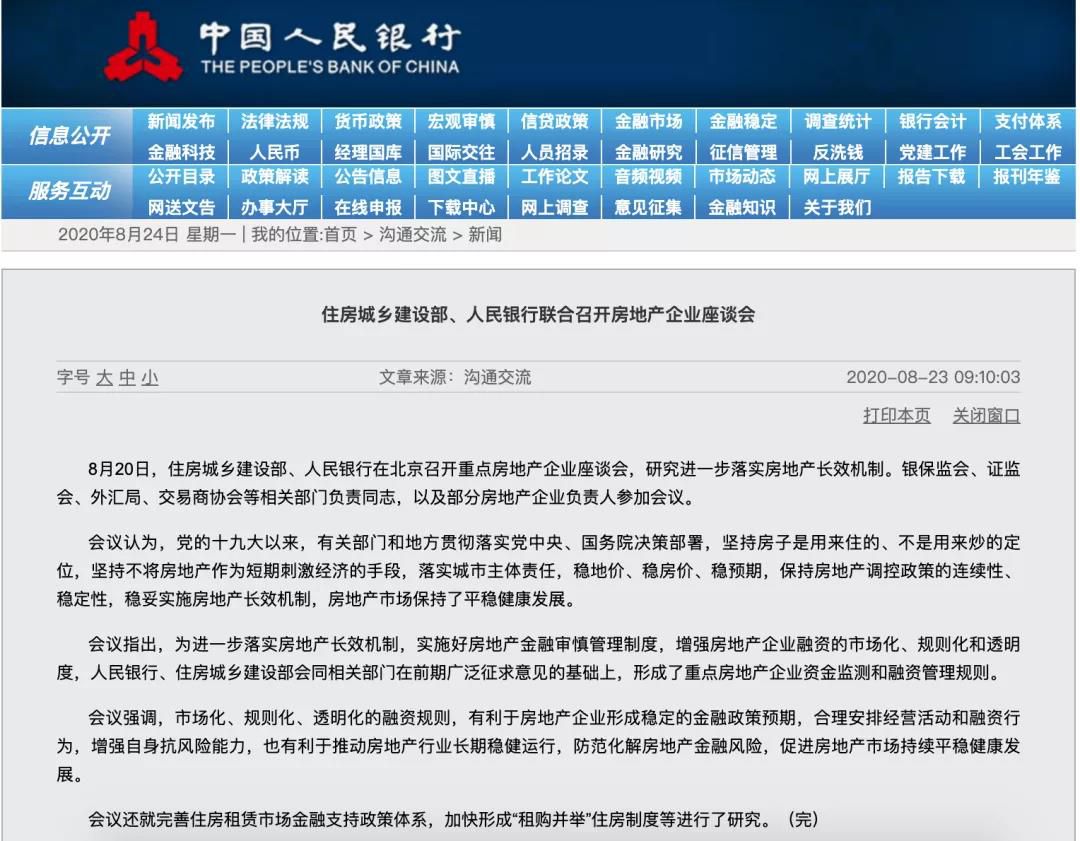The height and width of the screenshot is (841, 1080).
Task: Click the 信息公开 category tab
Action: tap(68, 136)
